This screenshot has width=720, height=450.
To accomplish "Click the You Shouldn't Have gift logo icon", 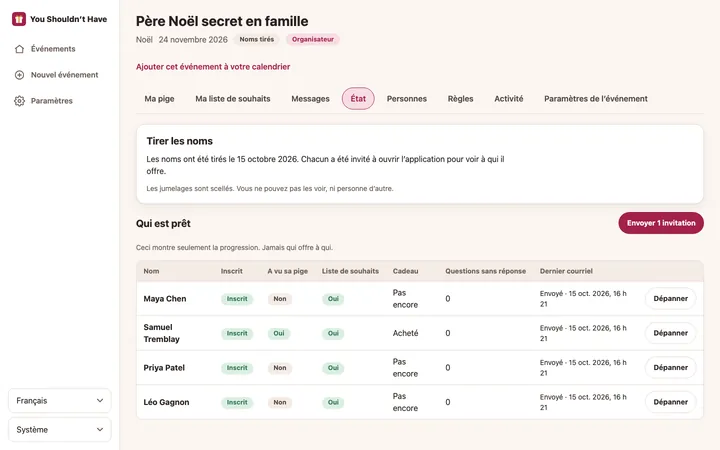I will point(19,19).
